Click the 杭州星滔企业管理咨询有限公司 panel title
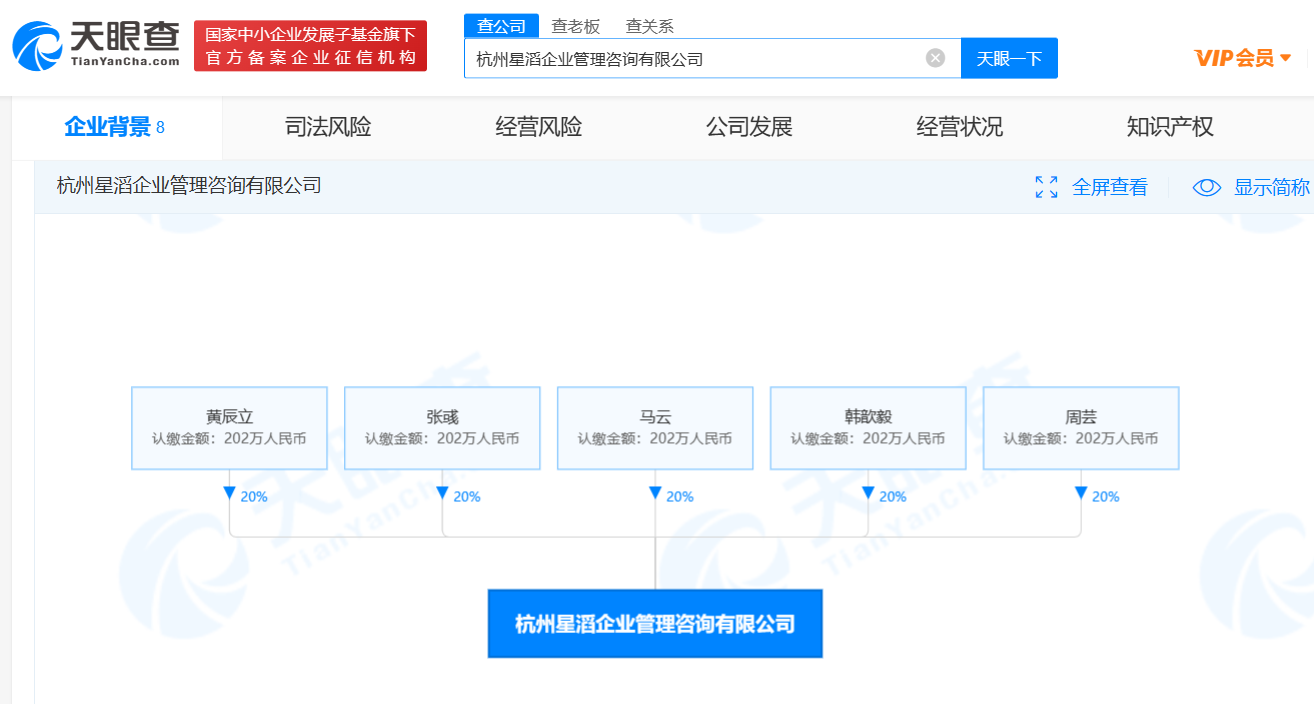Viewport: 1314px width, 704px height. click(x=189, y=186)
